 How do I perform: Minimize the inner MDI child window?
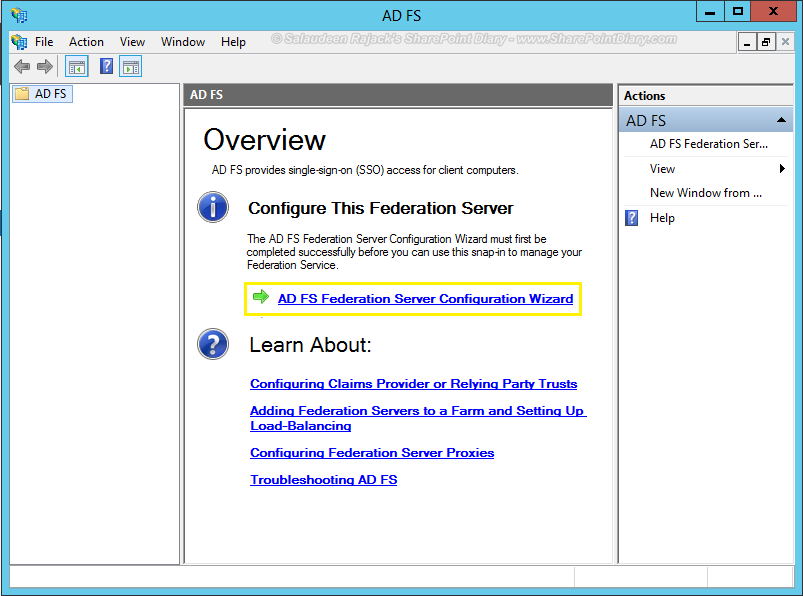[747, 42]
